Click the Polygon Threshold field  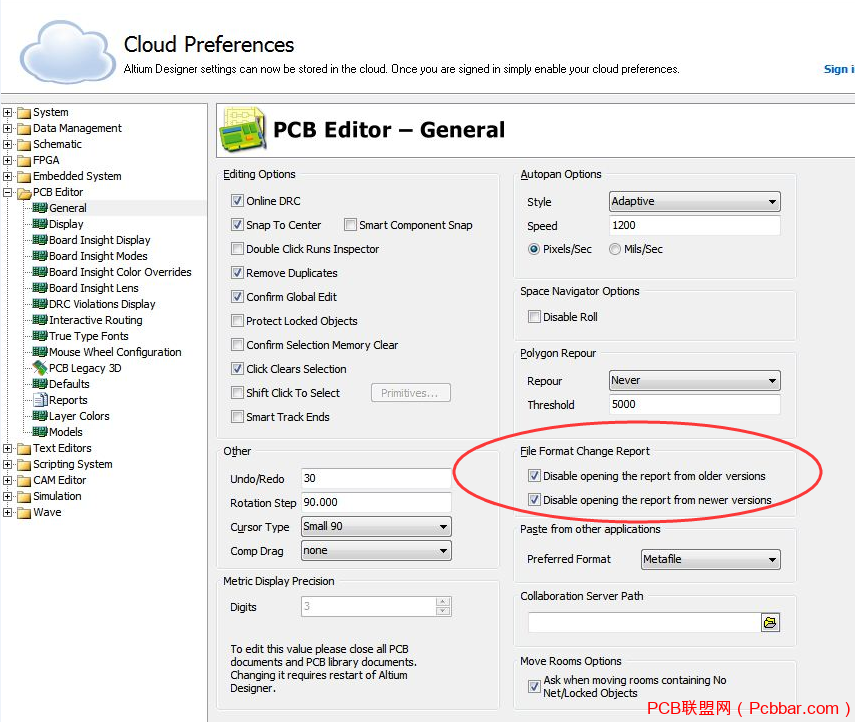695,404
